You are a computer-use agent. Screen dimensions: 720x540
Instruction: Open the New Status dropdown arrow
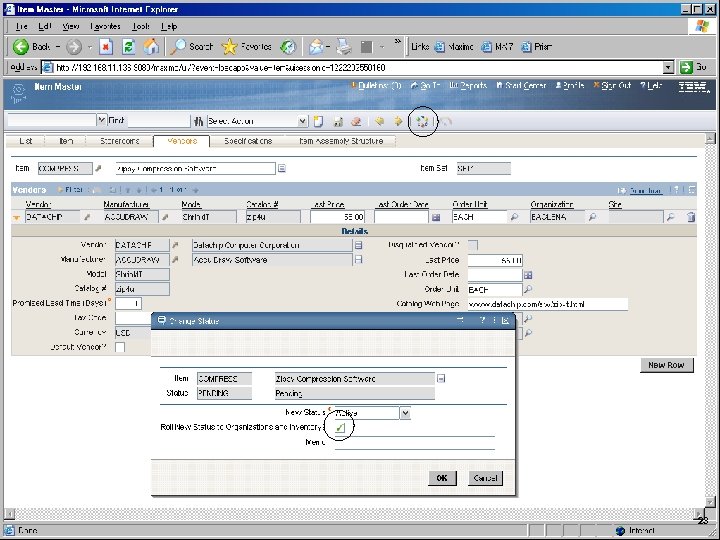(x=405, y=413)
